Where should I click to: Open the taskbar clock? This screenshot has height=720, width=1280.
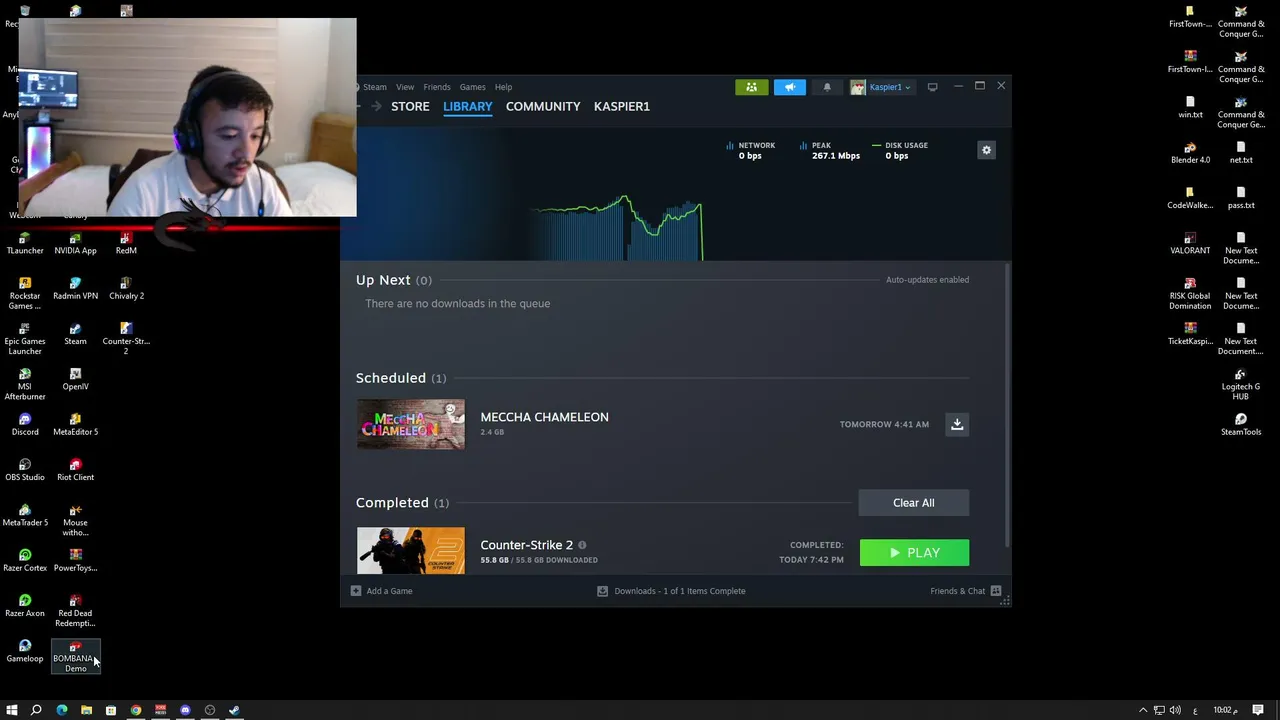1226,710
